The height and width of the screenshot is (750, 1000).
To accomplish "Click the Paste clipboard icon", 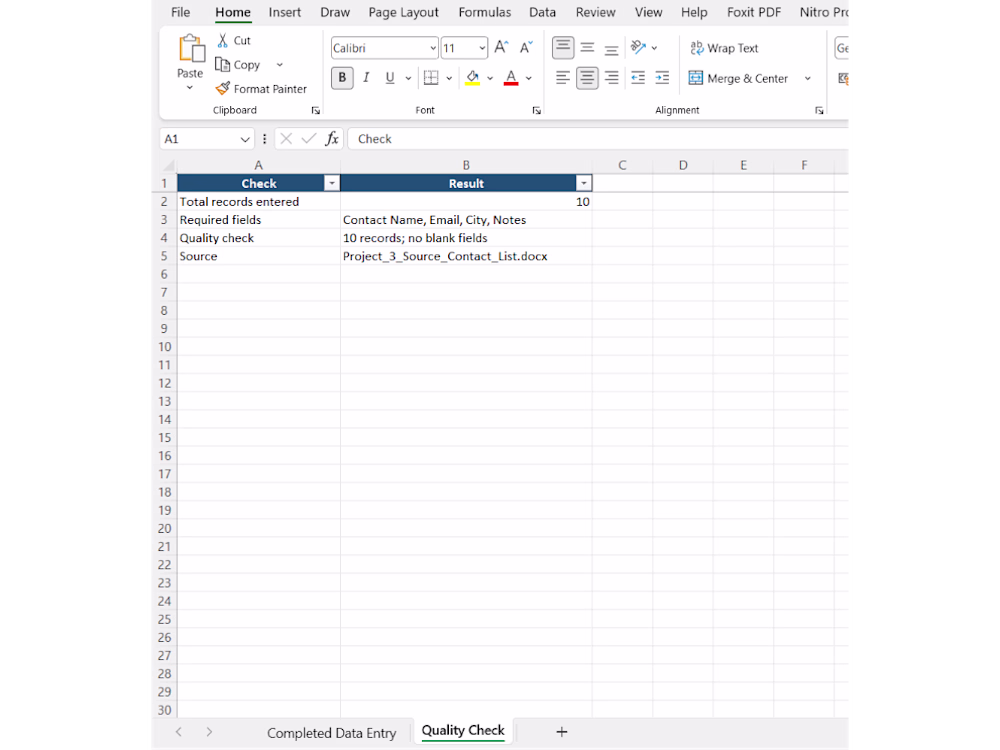I will tap(190, 49).
